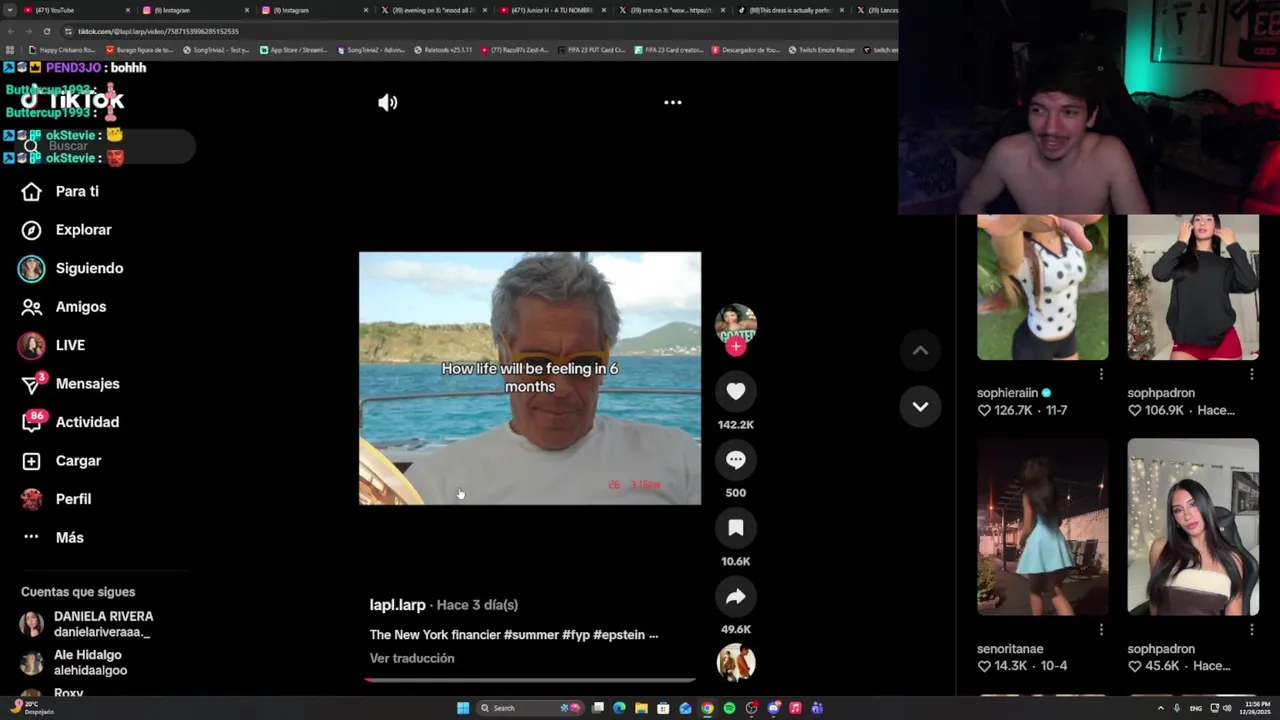Viewport: 1280px width, 720px height.
Task: Reload the page with the refresh button
Action: (46, 31)
